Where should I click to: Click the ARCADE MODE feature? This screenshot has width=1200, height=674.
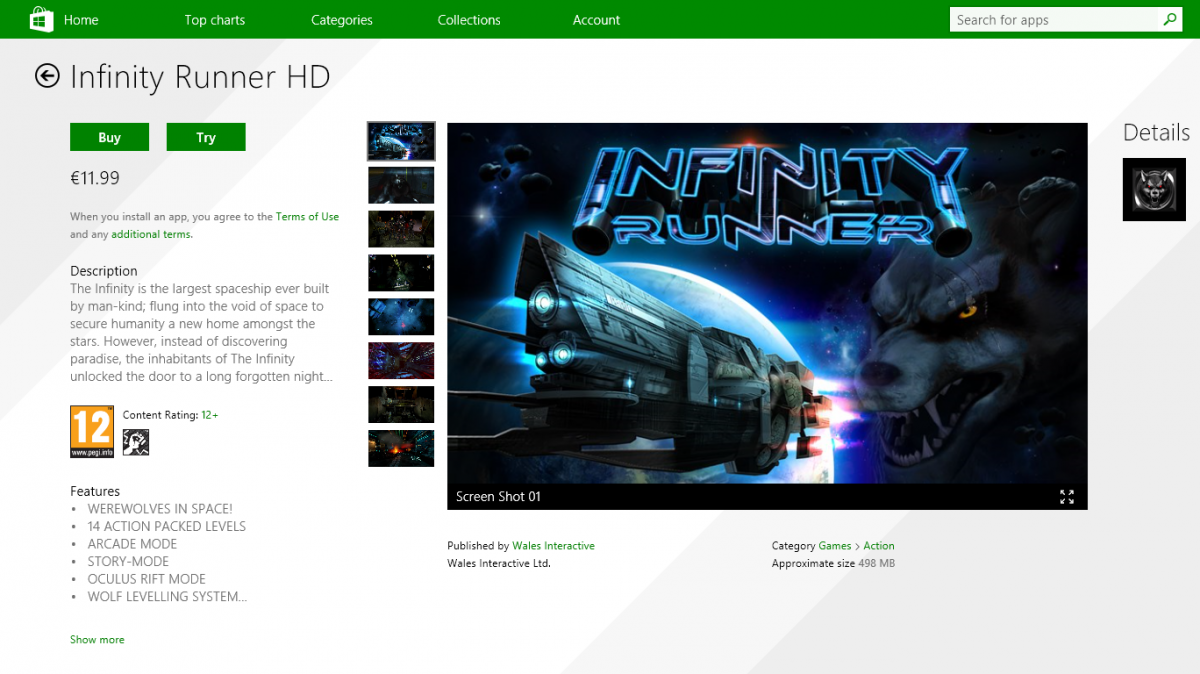132,544
